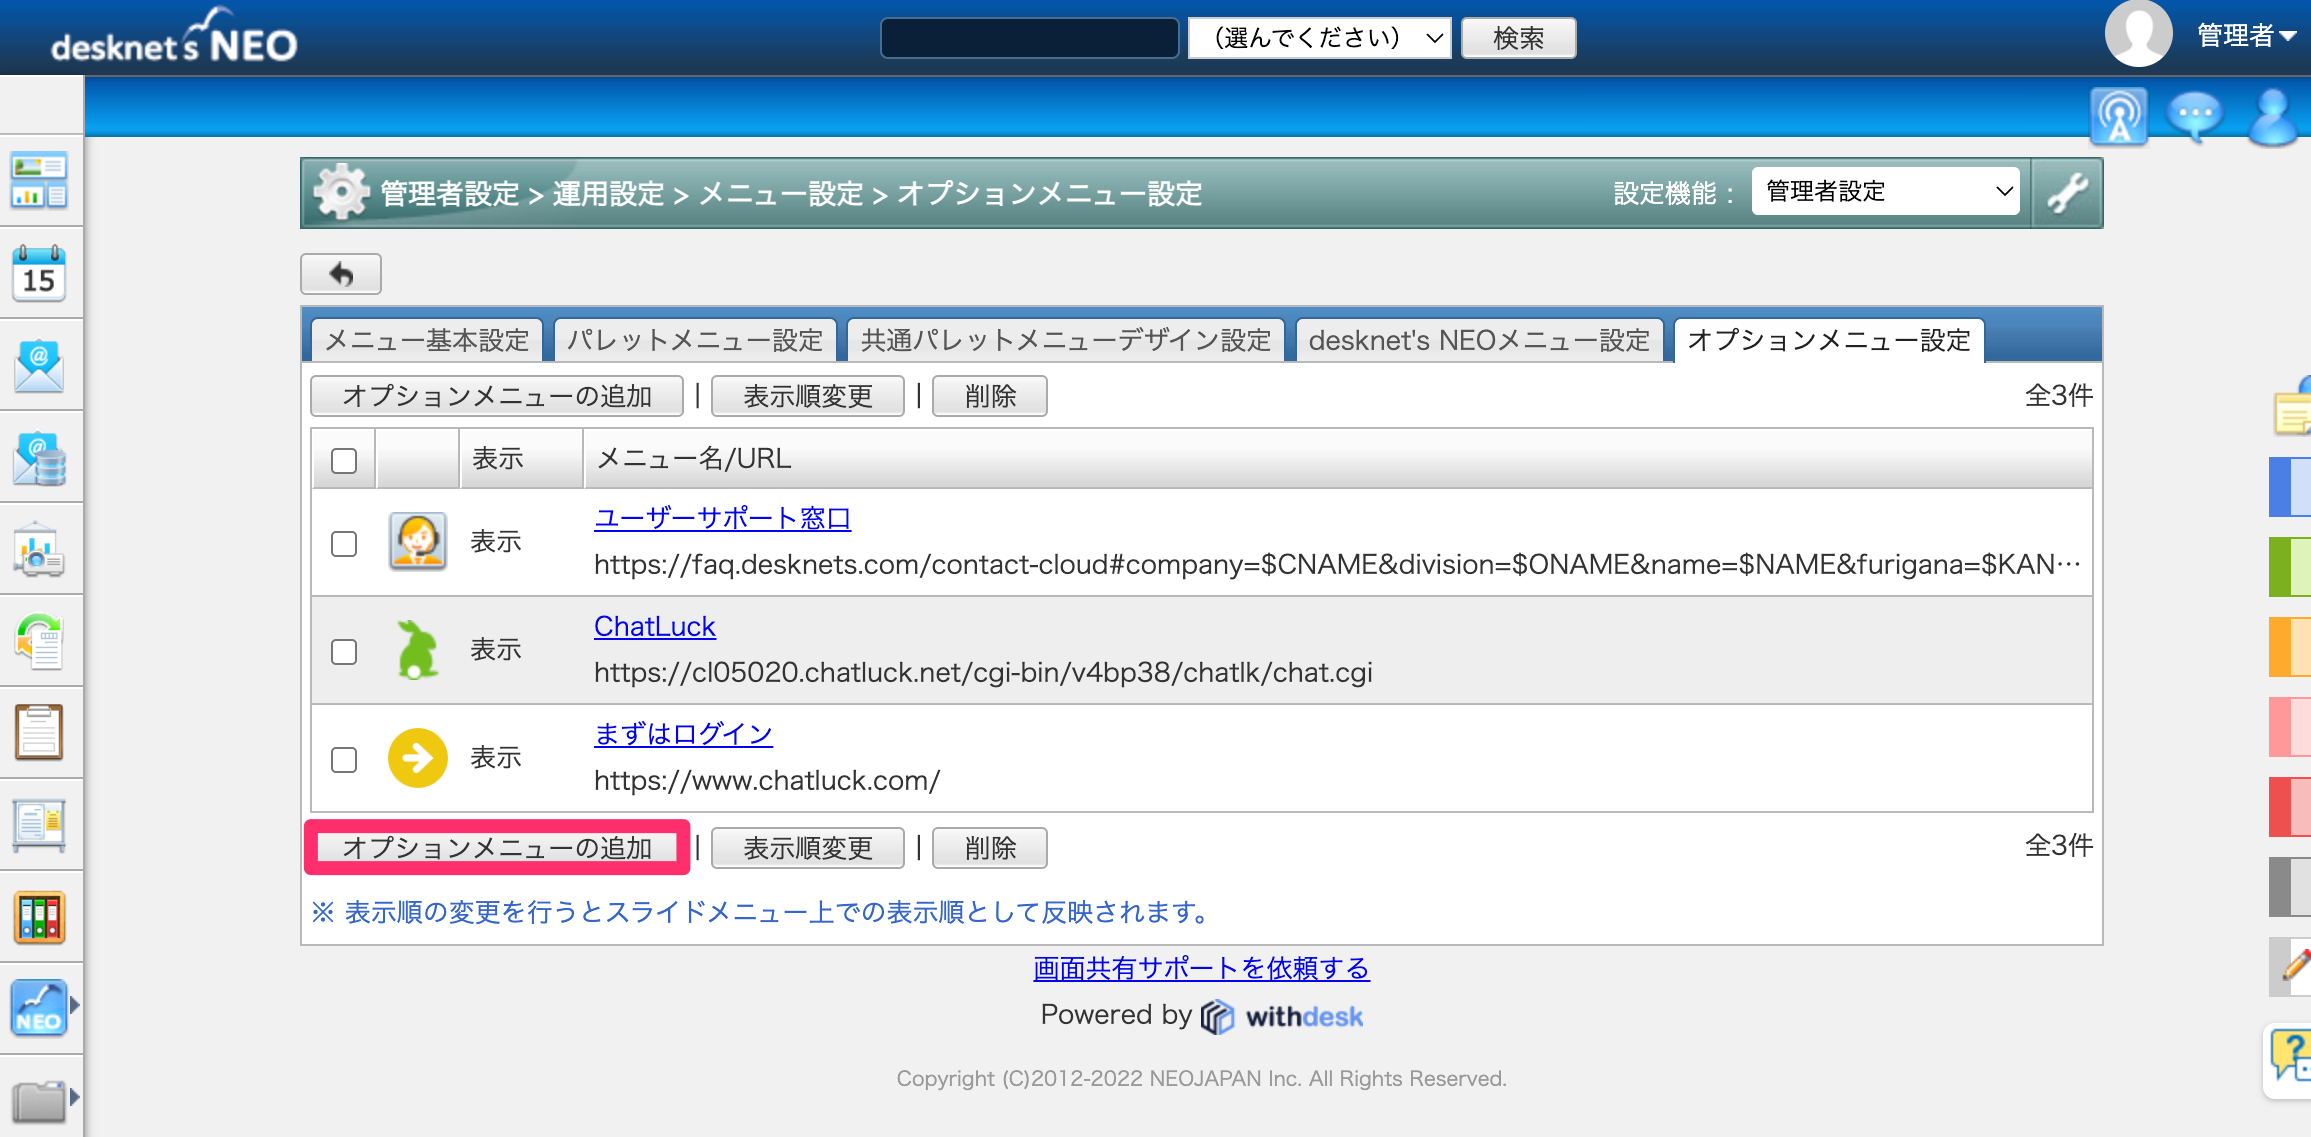Screen dimensions: 2311x1137
Task: Open the chat speech bubble icon
Action: (2195, 117)
